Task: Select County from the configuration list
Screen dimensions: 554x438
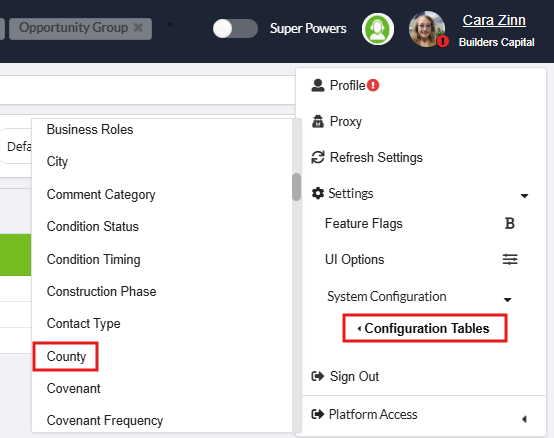Action: 66,356
